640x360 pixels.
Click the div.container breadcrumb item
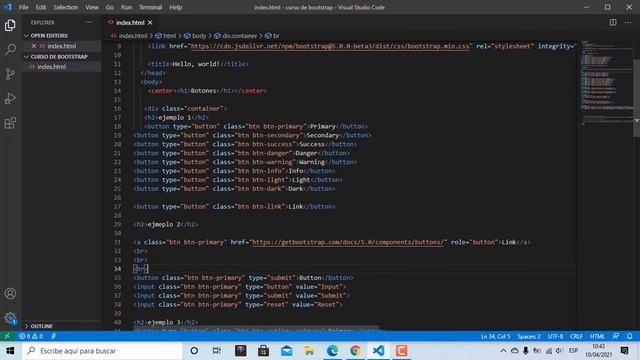click(236, 36)
